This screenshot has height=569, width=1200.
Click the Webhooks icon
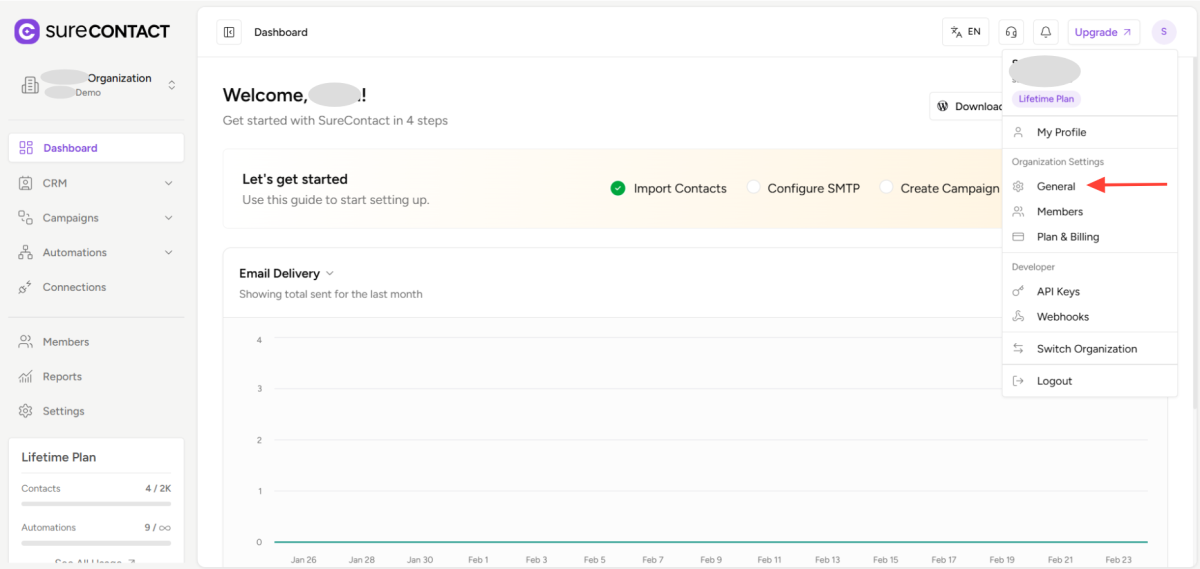1018,317
